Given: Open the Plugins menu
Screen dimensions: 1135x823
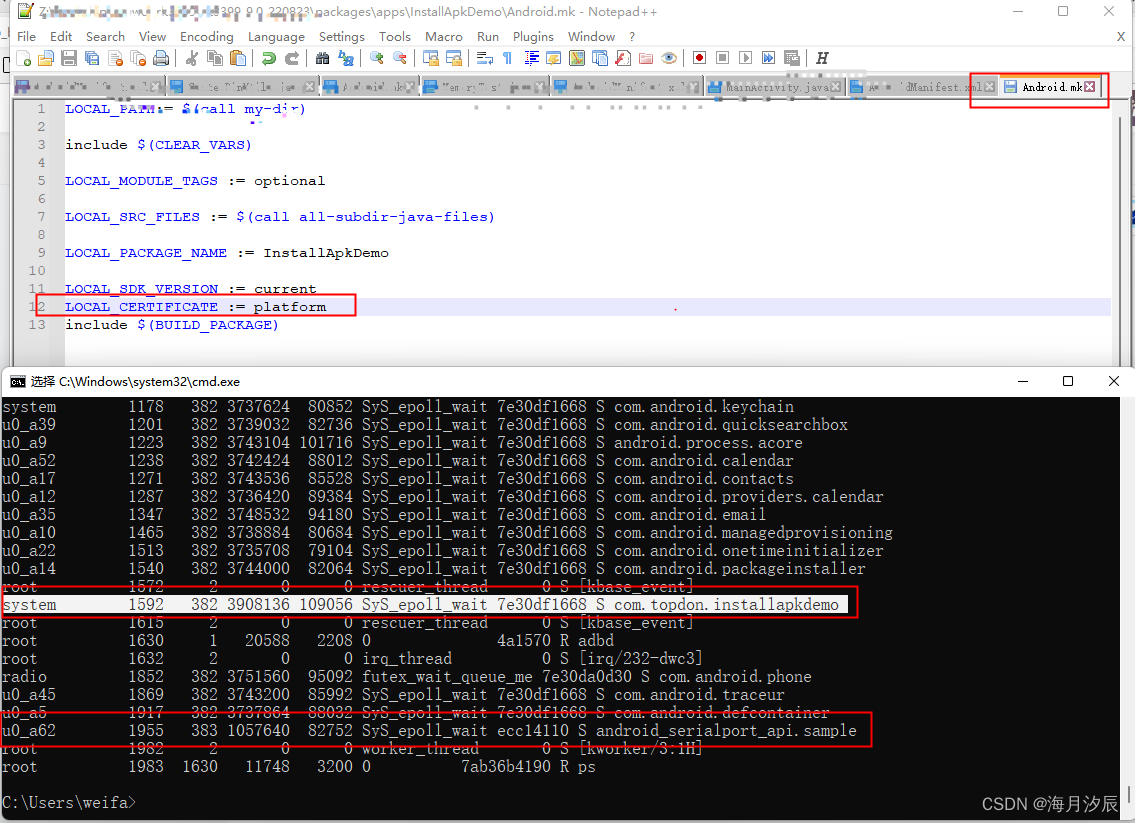Looking at the screenshot, I should click(533, 36).
